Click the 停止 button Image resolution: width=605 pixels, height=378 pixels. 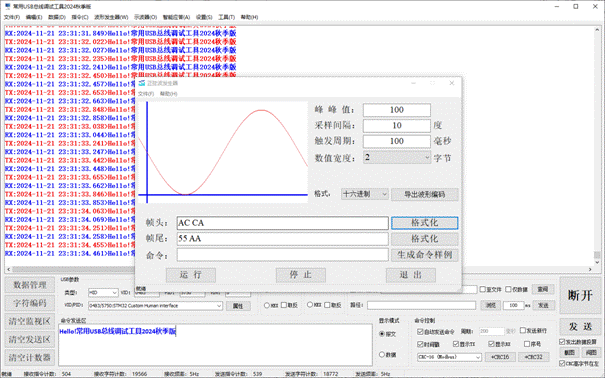301,275
